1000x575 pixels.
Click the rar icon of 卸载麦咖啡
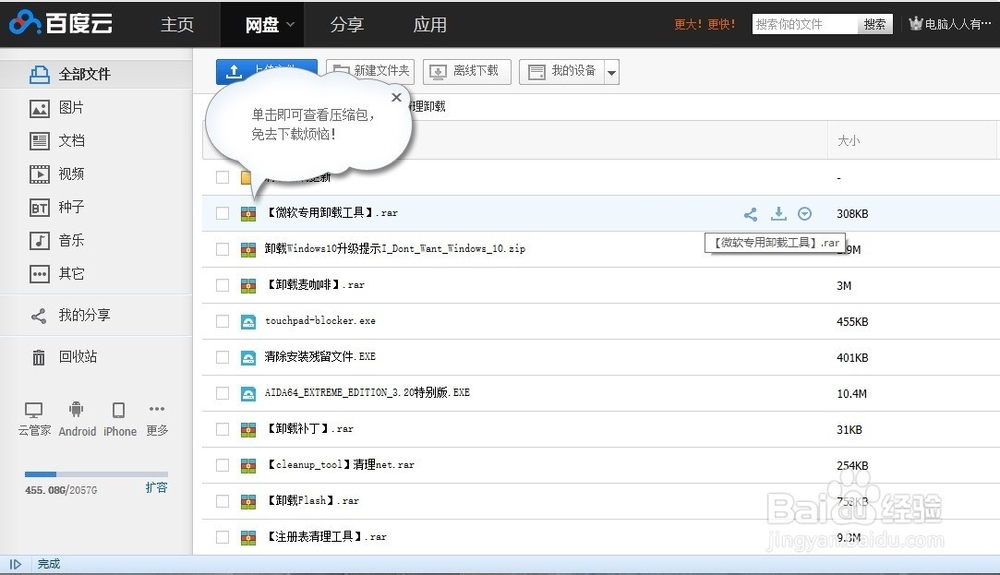248,286
